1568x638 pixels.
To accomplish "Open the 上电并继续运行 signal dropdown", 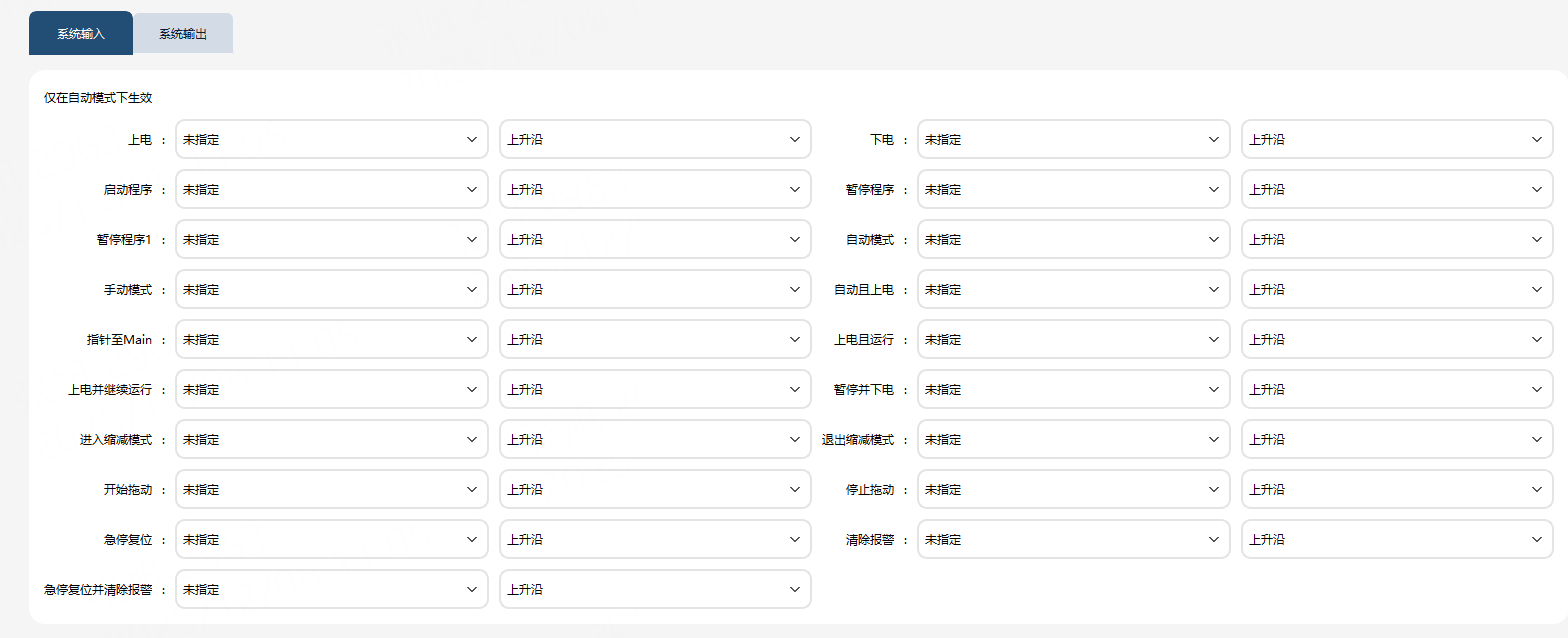I will (332, 390).
